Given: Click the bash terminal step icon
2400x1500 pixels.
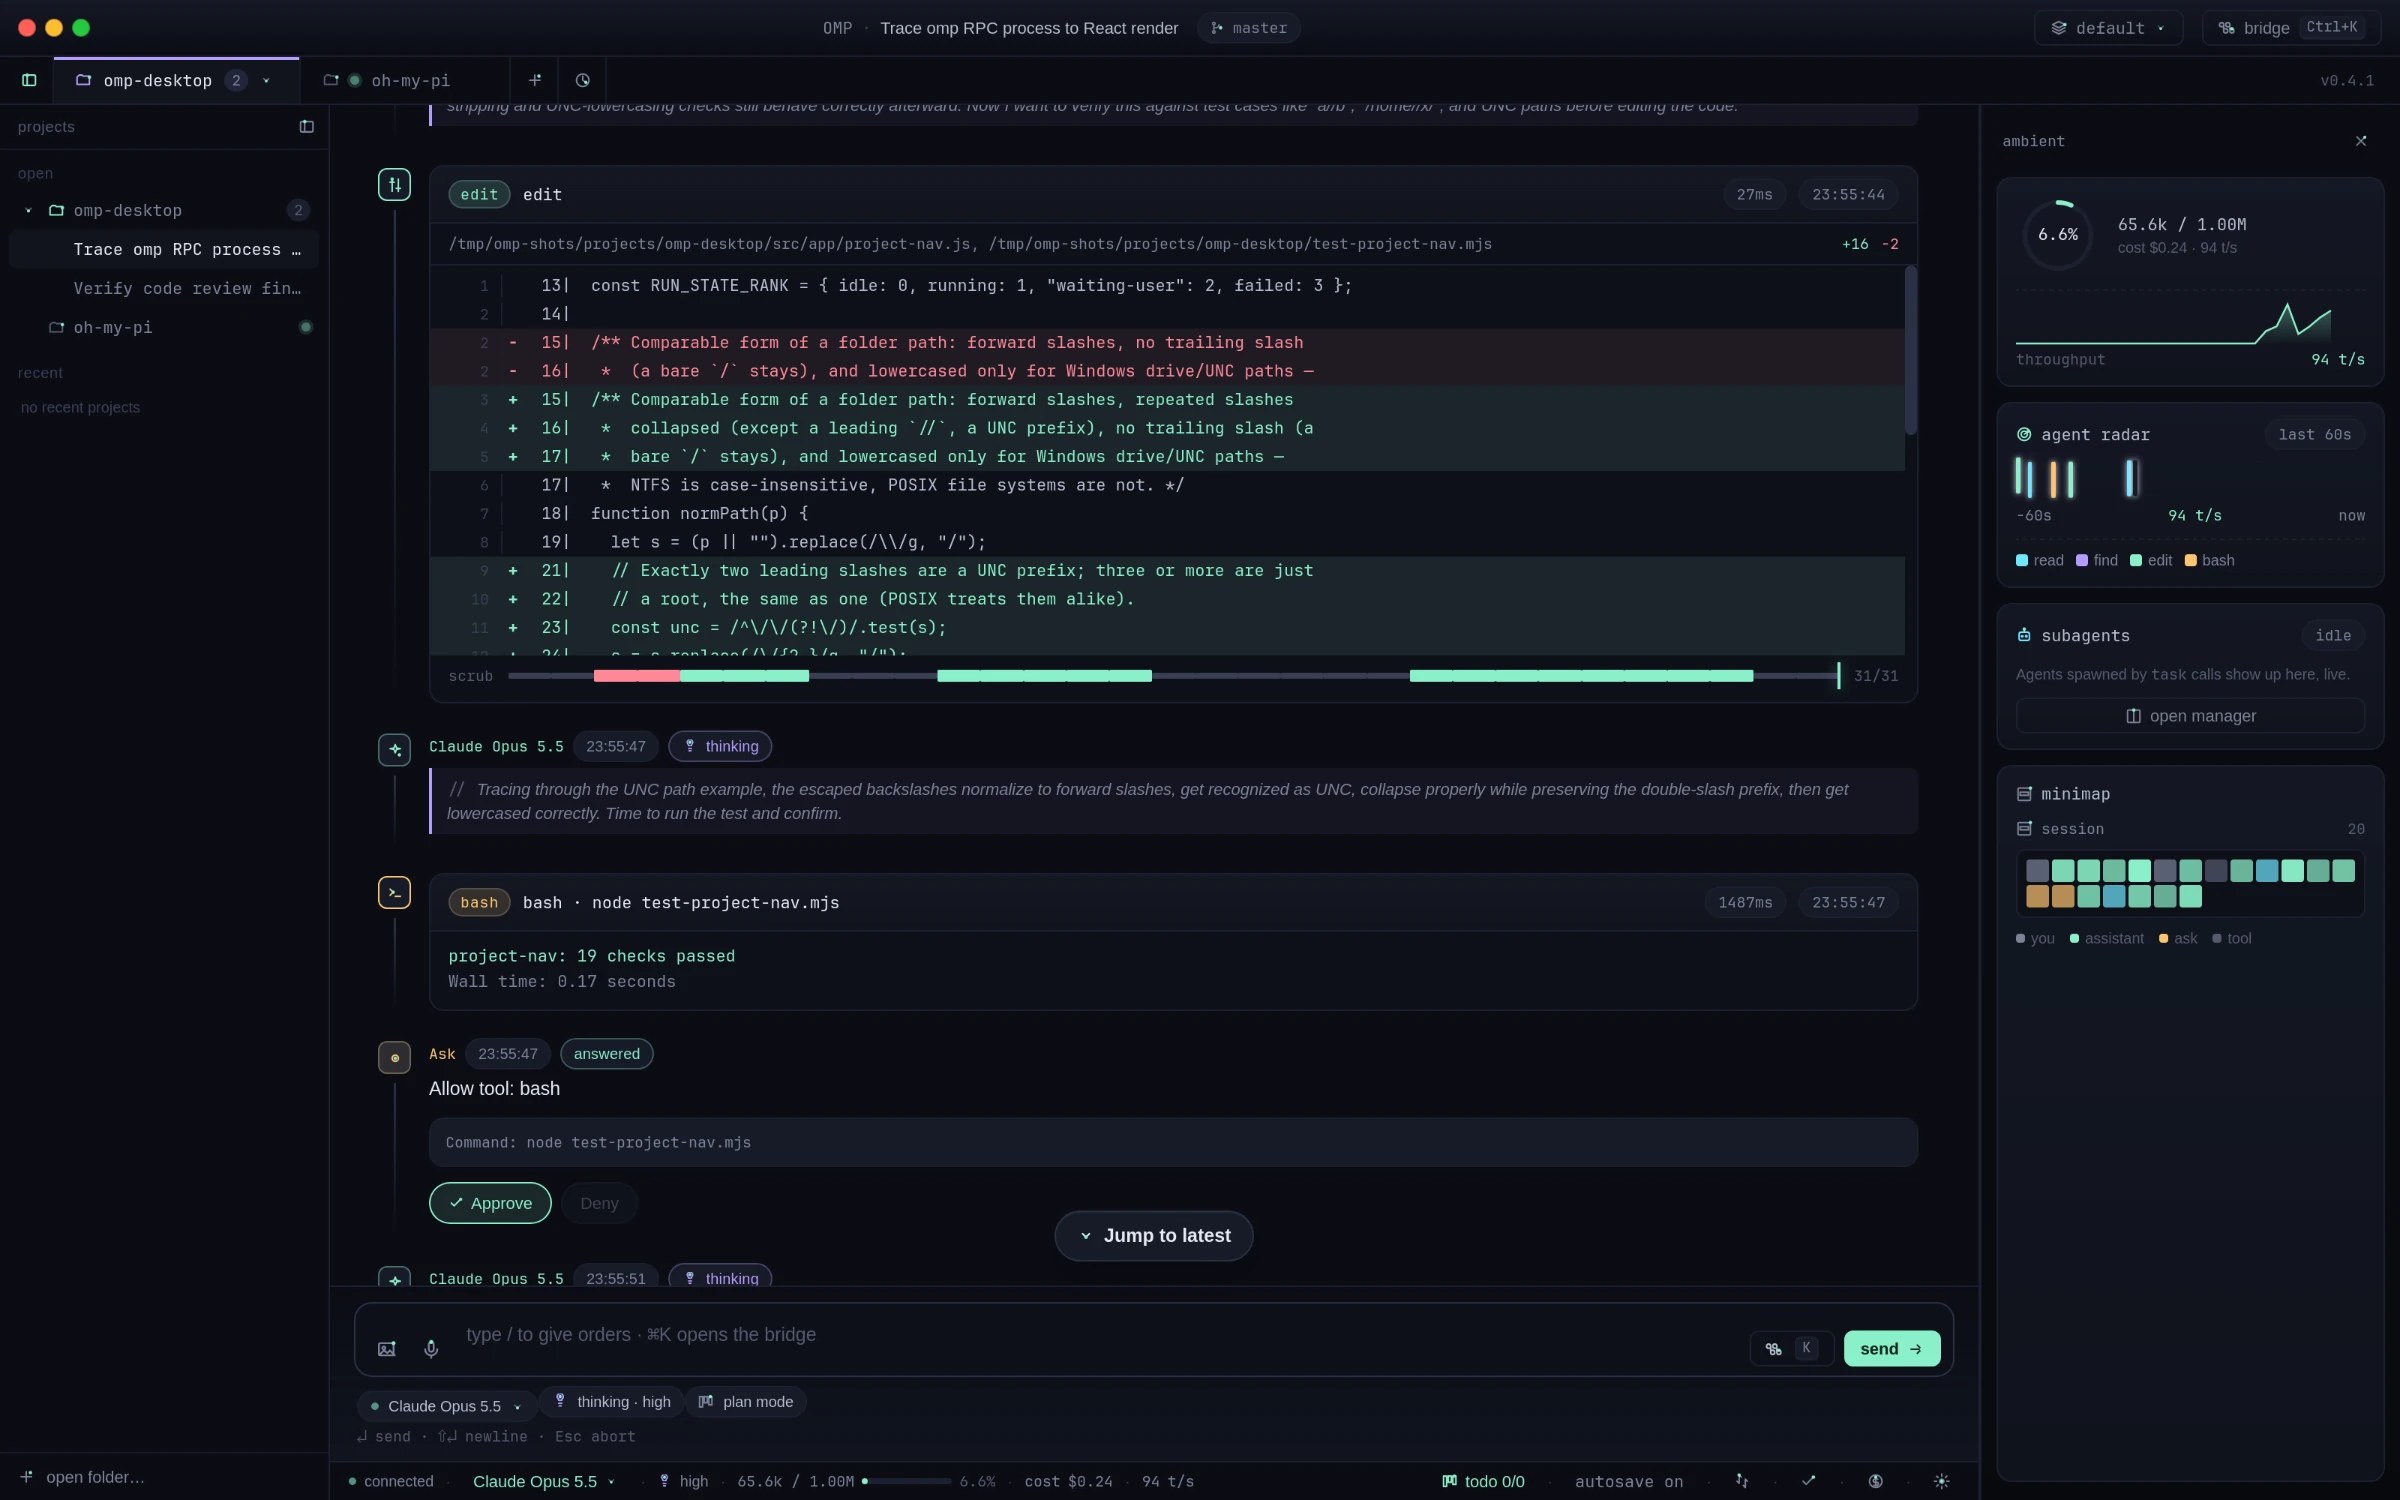Looking at the screenshot, I should [x=394, y=892].
